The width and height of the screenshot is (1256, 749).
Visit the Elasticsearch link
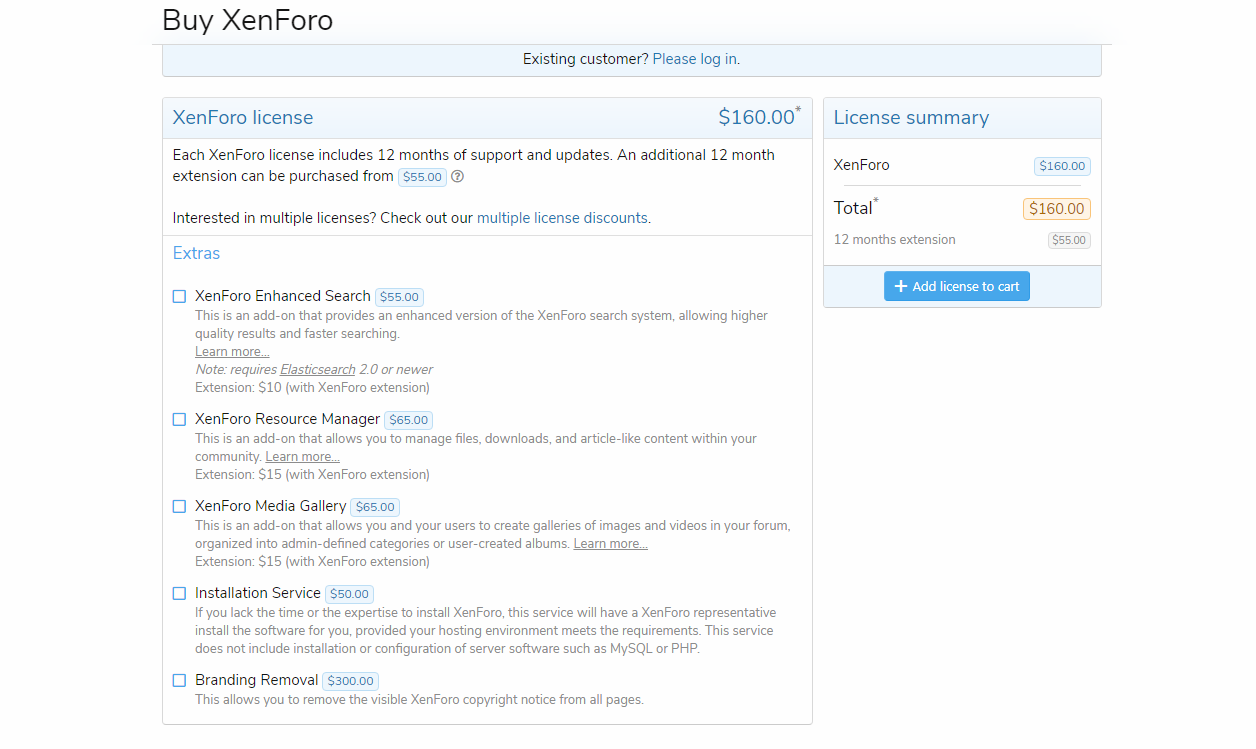tap(317, 370)
